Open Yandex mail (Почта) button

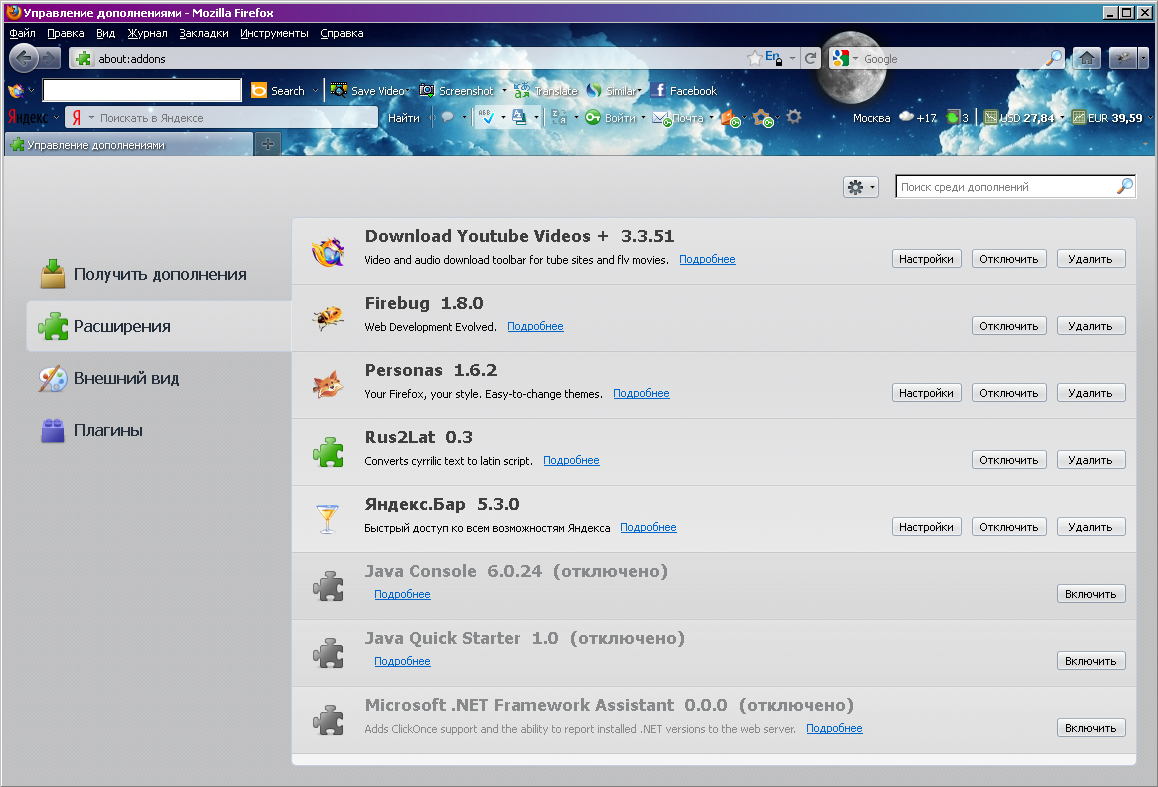tap(679, 118)
